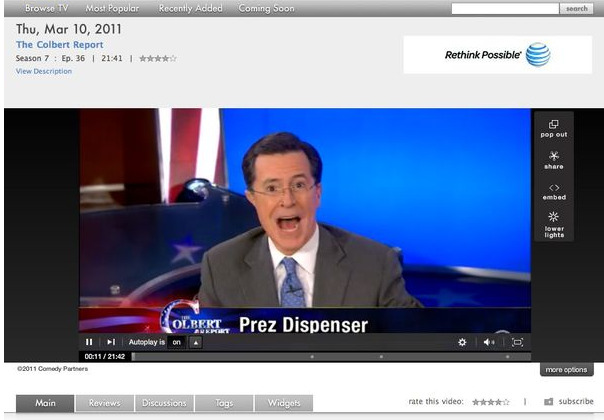Click the Season 7 text
604x420 pixels.
[x=32, y=58]
